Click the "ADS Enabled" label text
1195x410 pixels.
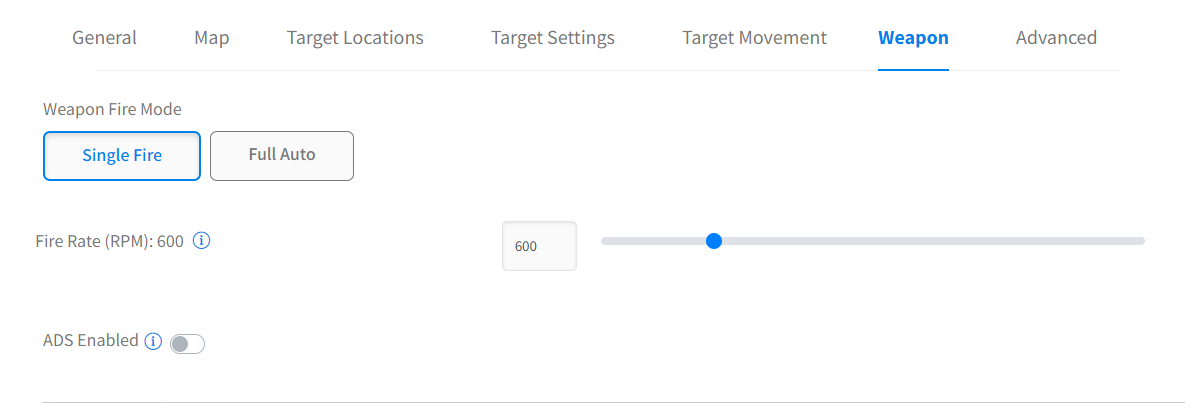coord(91,340)
